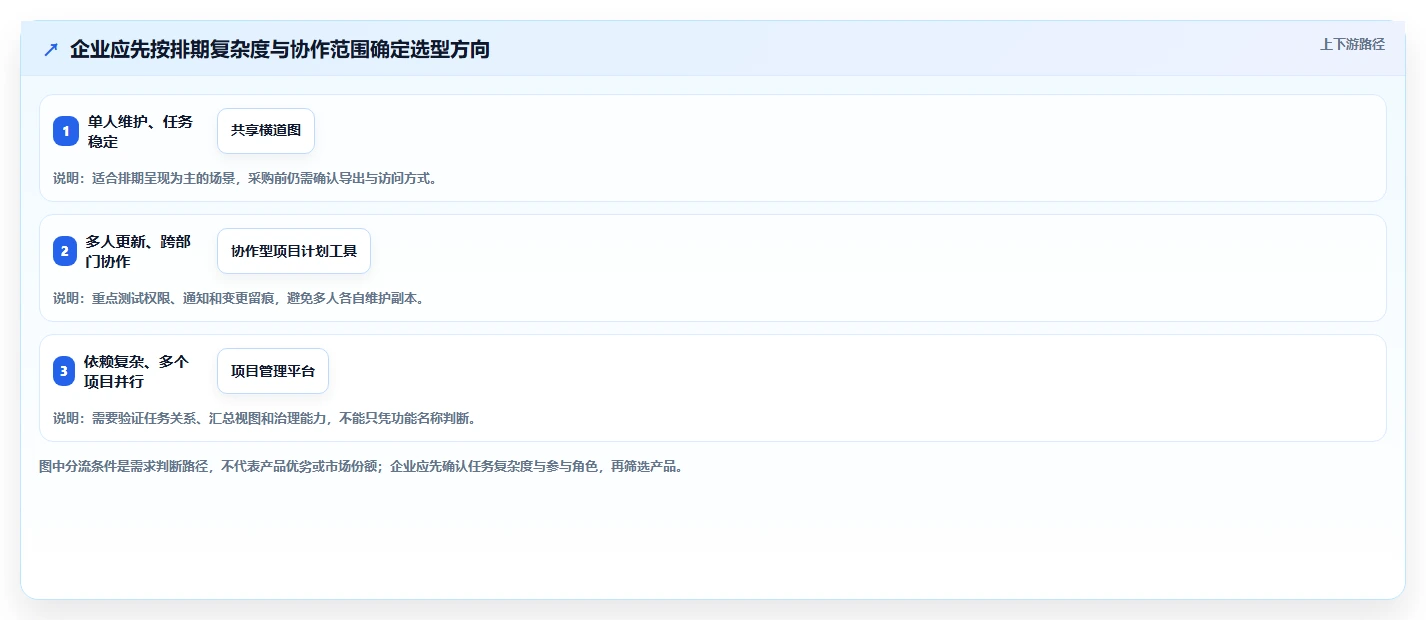
Task: Click the note about 需要验证任务关系、汇总视图
Action: [x=265, y=418]
